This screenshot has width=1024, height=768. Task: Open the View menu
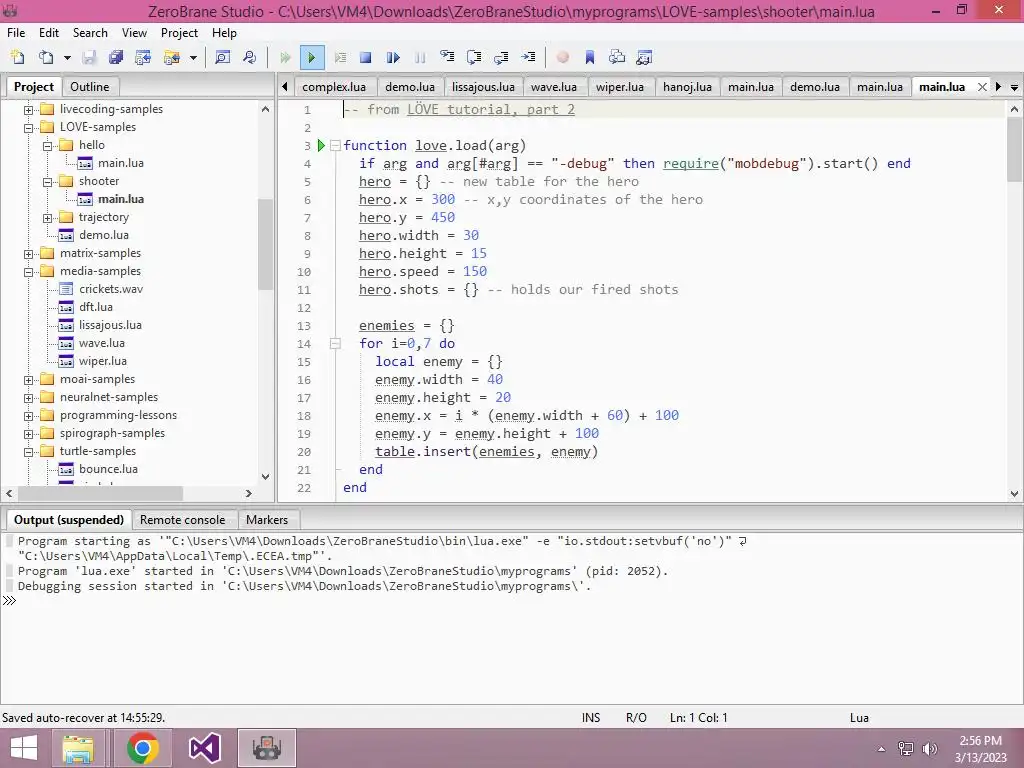coord(135,33)
